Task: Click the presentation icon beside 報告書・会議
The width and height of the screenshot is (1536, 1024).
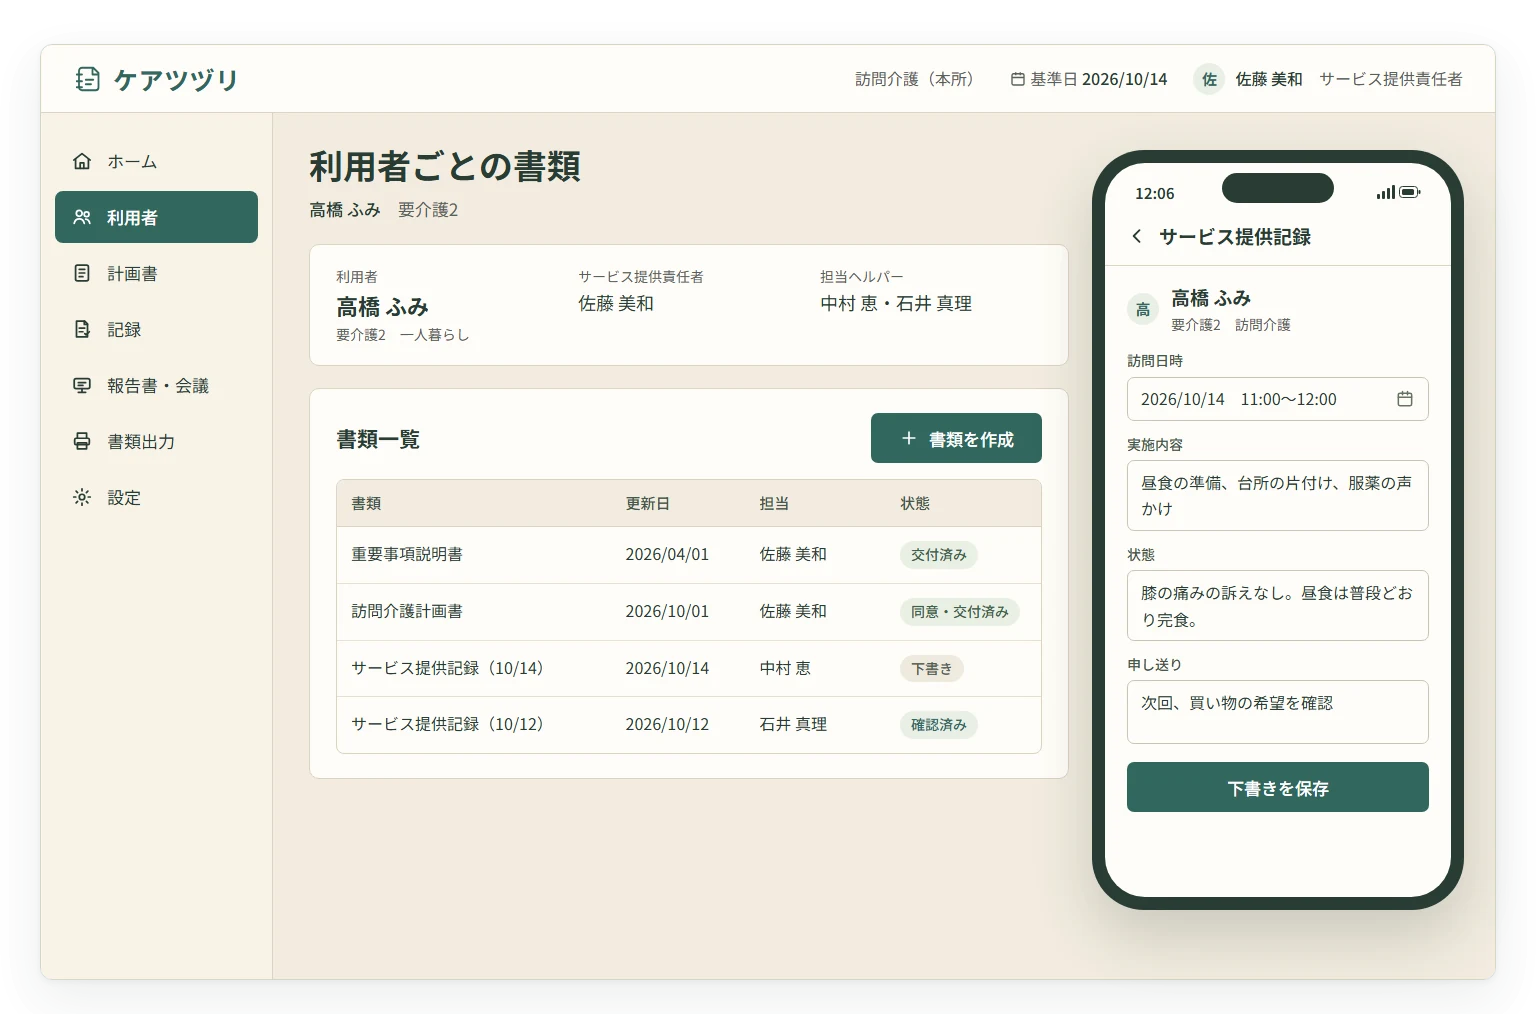Action: pyautogui.click(x=82, y=385)
